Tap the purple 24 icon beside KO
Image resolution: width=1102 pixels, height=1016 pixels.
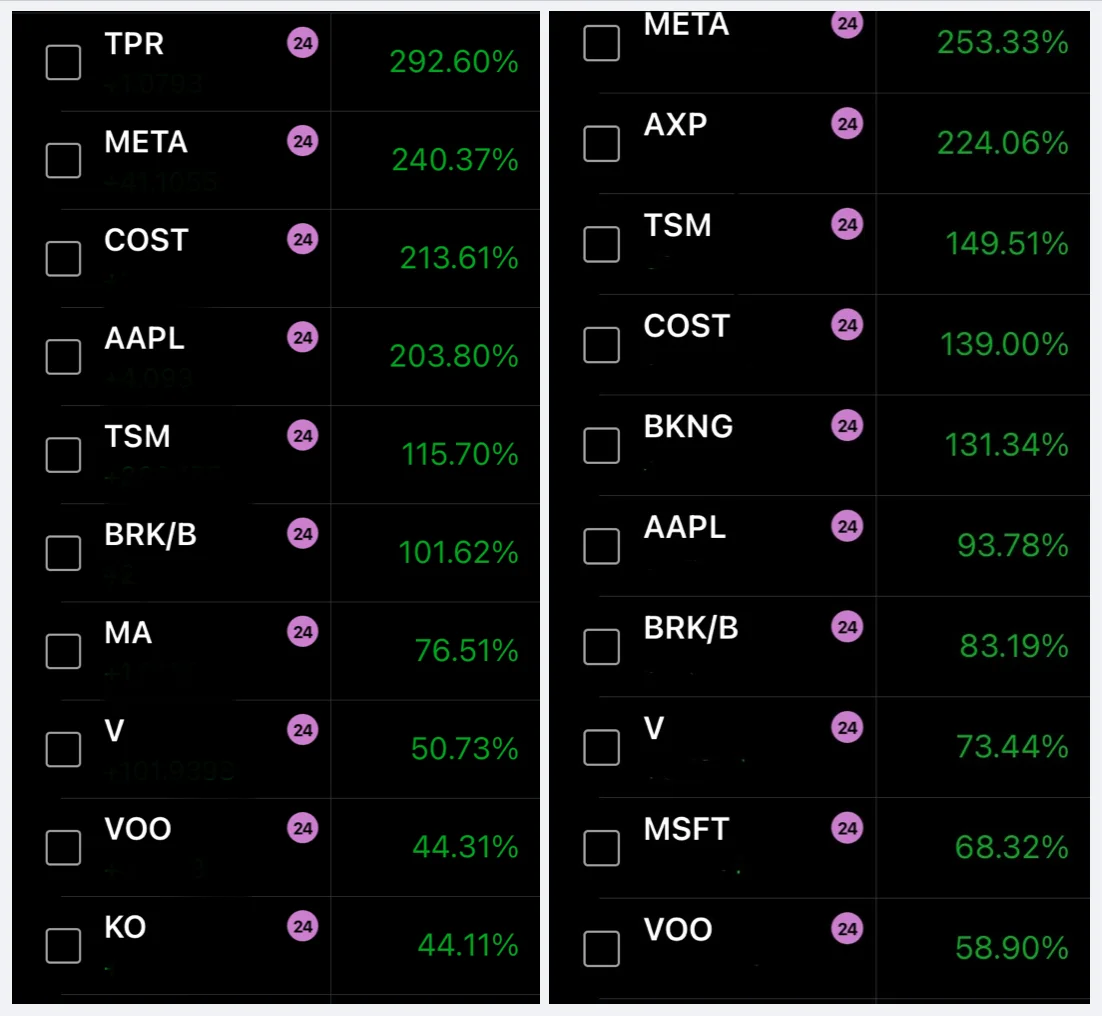[303, 927]
